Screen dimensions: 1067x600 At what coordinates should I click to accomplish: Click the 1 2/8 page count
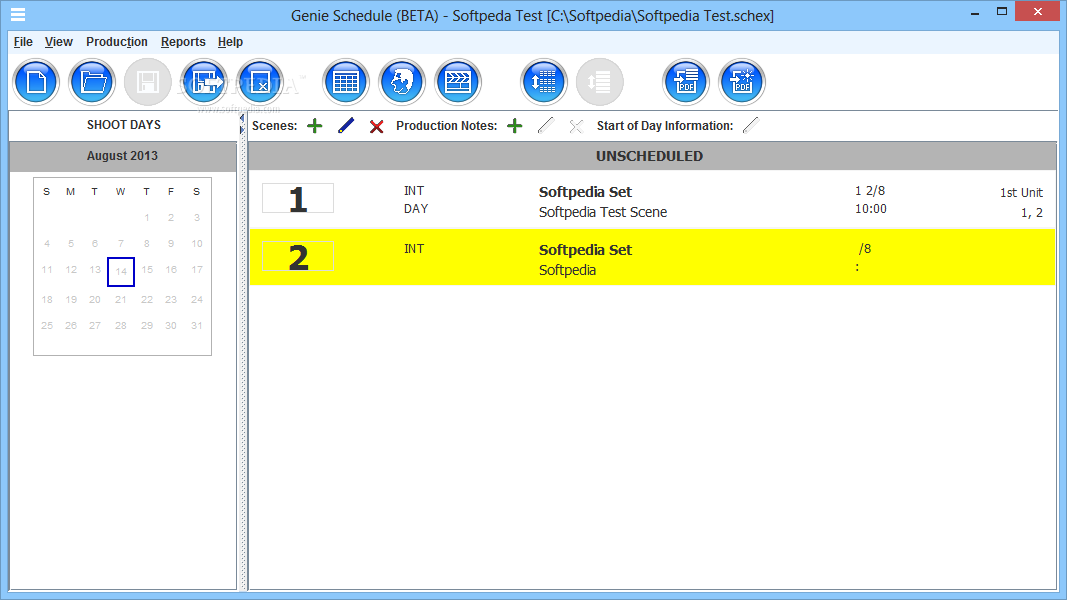click(870, 191)
